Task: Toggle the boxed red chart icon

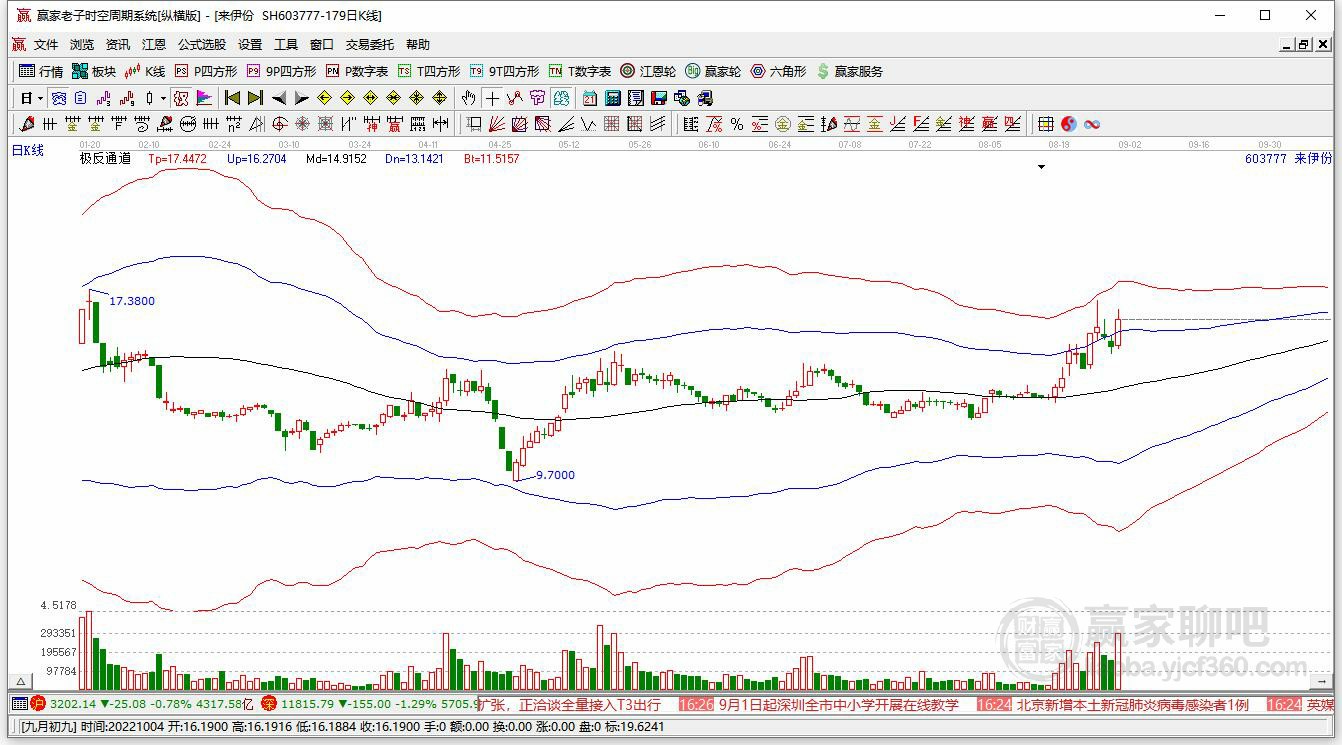Action: [181, 98]
